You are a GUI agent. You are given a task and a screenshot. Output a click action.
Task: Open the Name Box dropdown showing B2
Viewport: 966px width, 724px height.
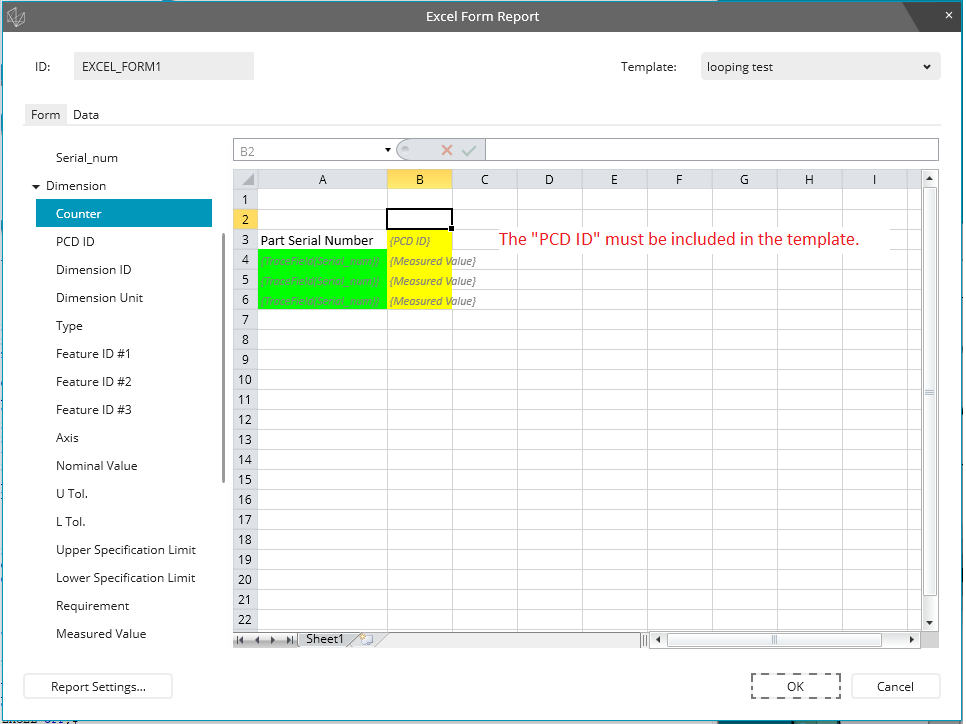pyautogui.click(x=388, y=149)
